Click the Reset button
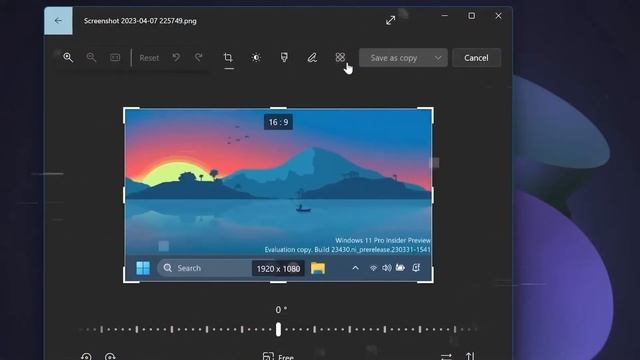The height and width of the screenshot is (360, 640). (149, 58)
